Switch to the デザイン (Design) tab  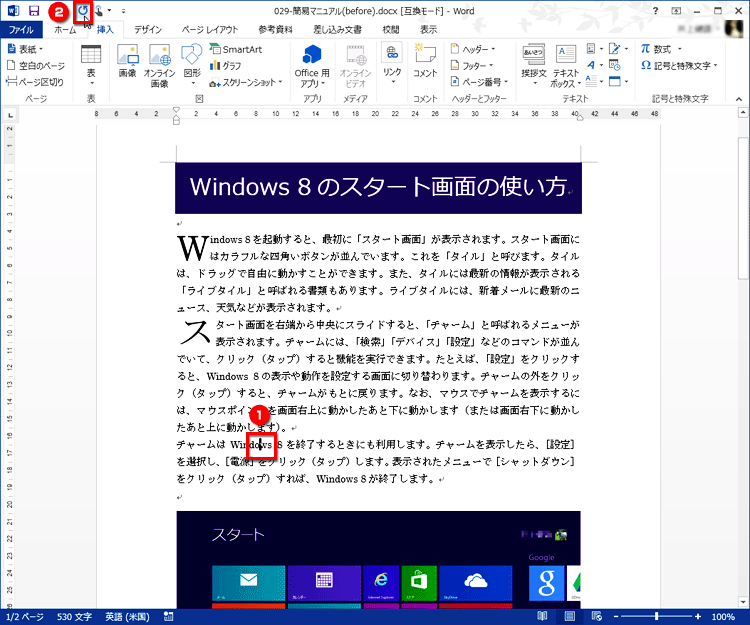(x=148, y=30)
